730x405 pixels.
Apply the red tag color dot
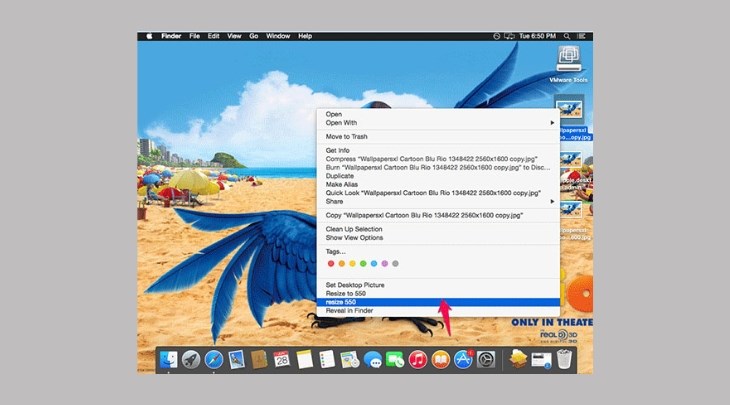click(330, 263)
